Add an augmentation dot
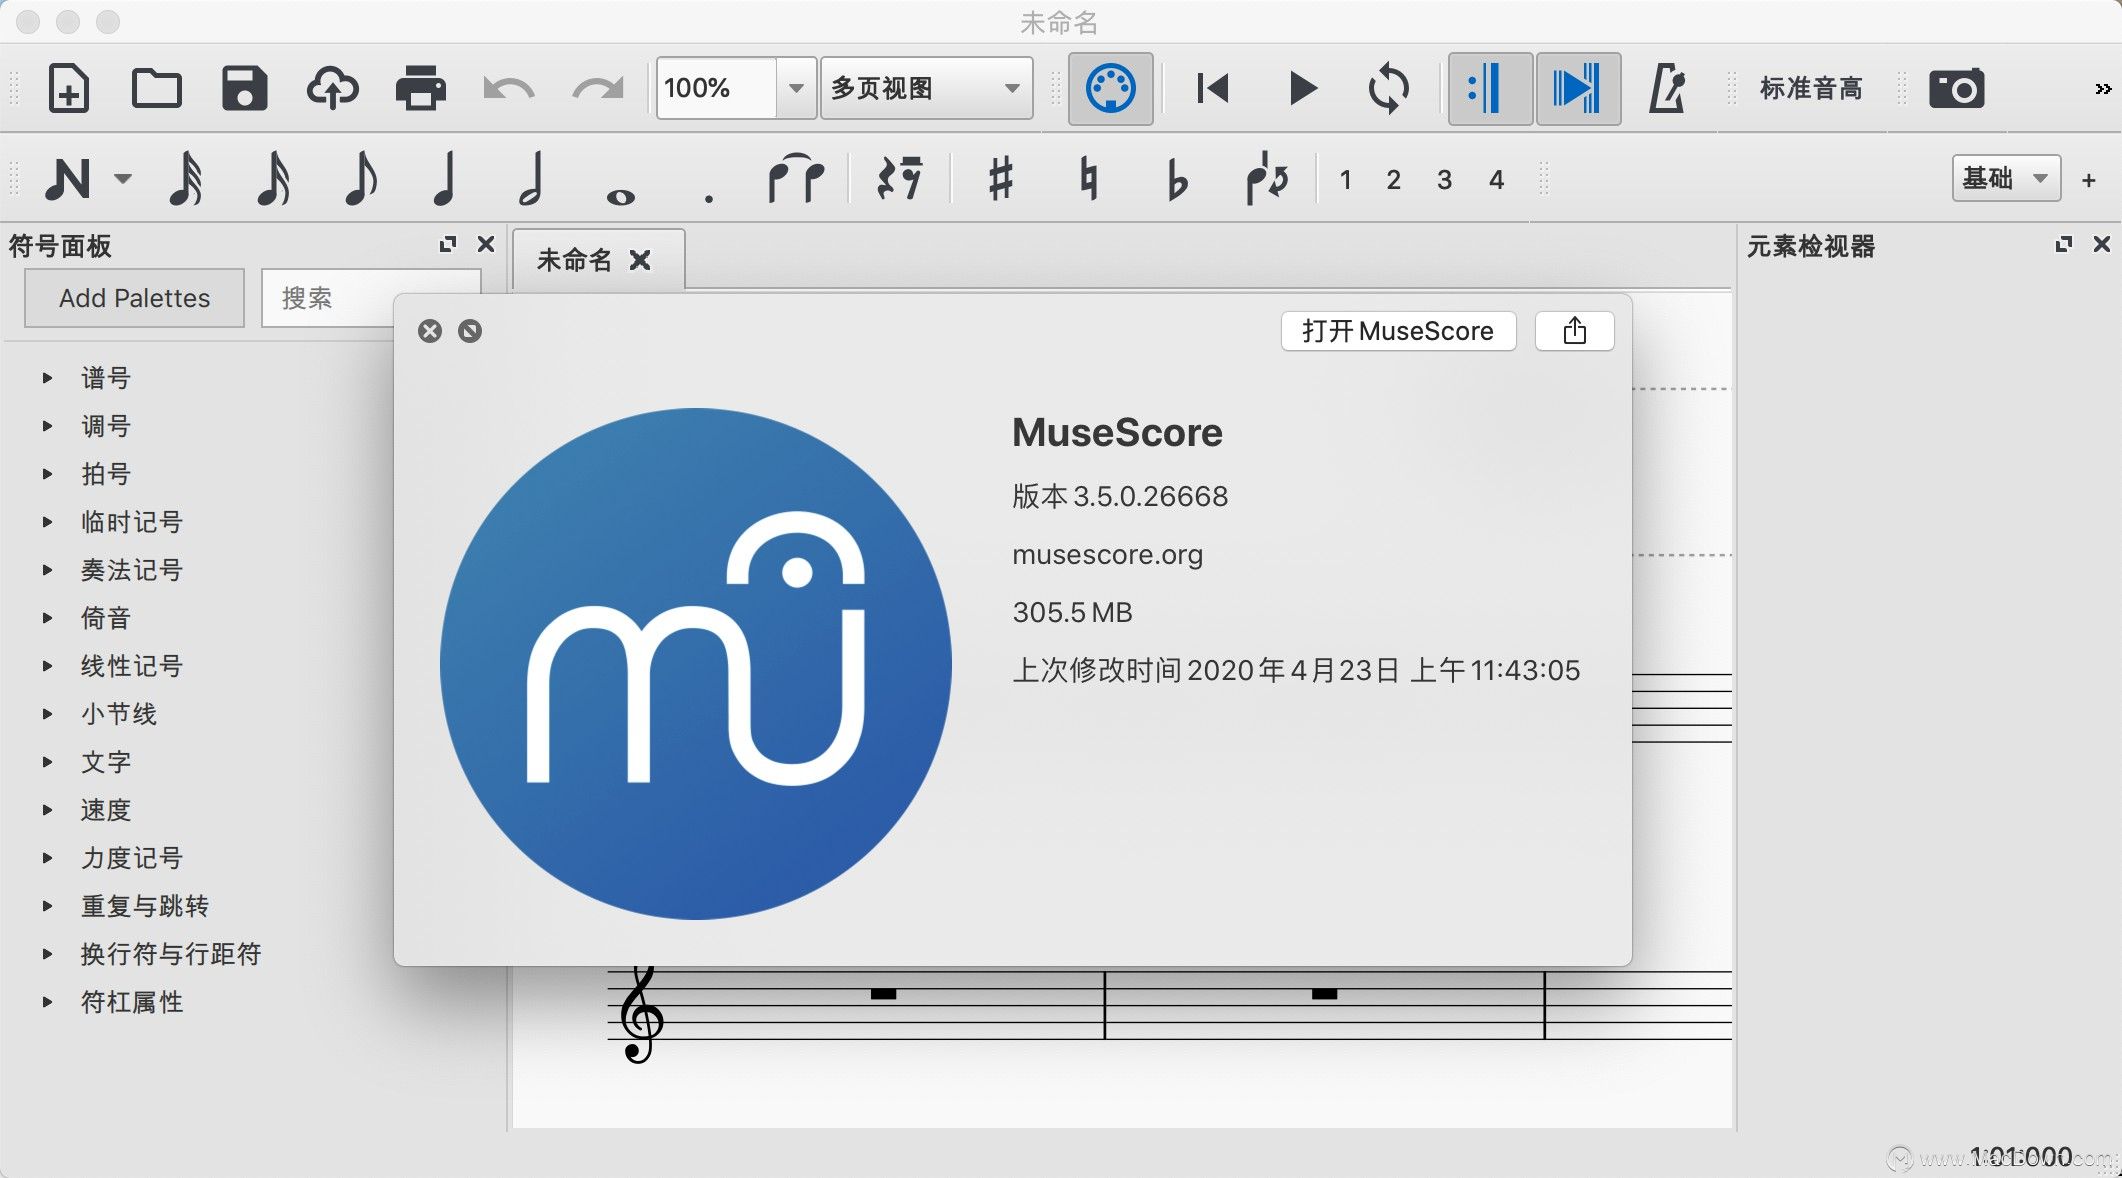Image resolution: width=2122 pixels, height=1178 pixels. point(709,198)
